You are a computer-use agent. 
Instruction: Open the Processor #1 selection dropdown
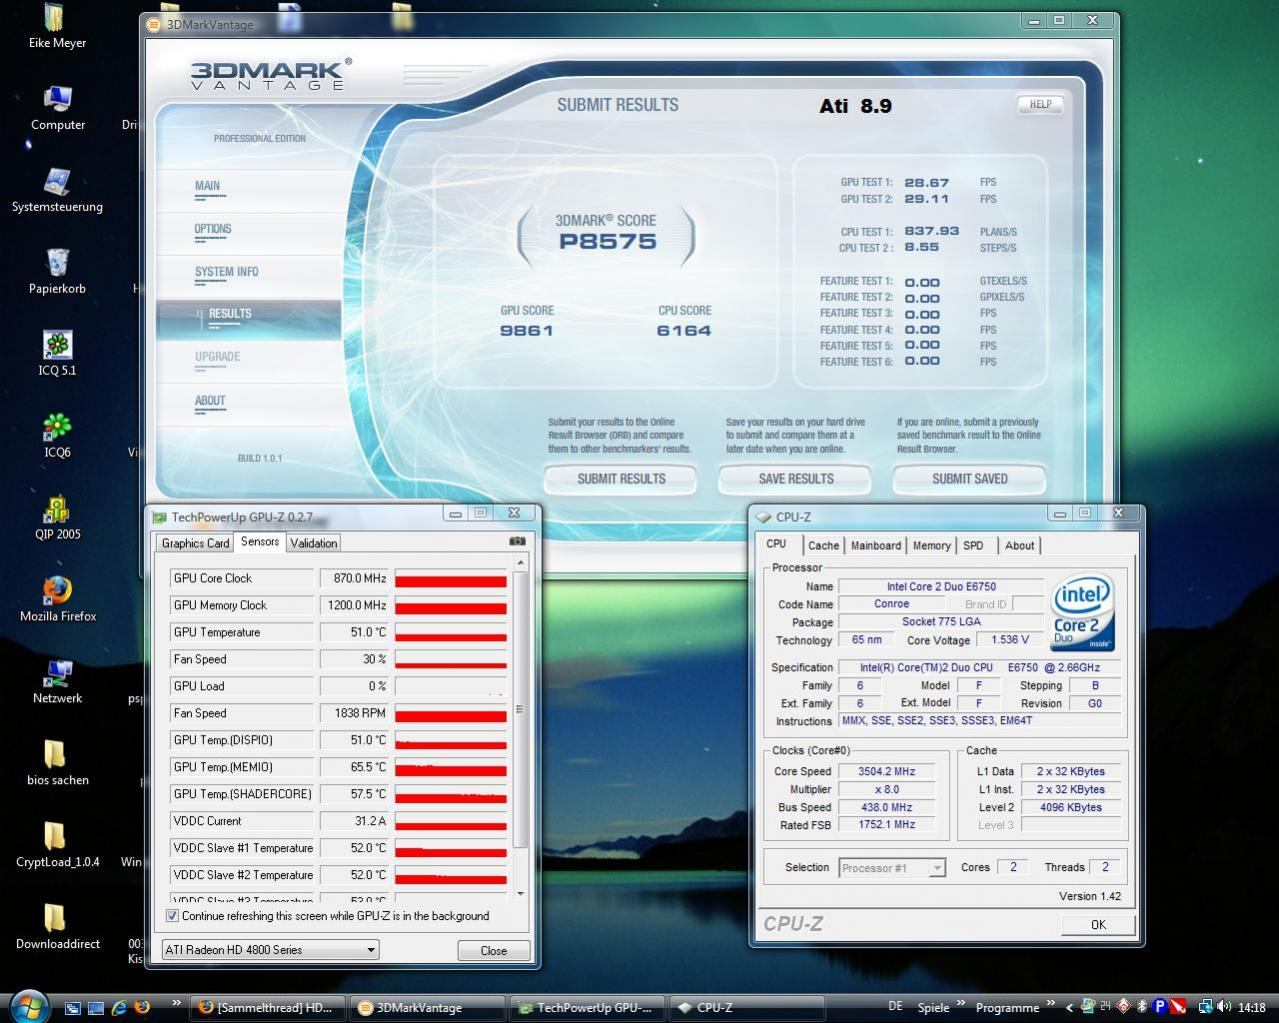891,868
